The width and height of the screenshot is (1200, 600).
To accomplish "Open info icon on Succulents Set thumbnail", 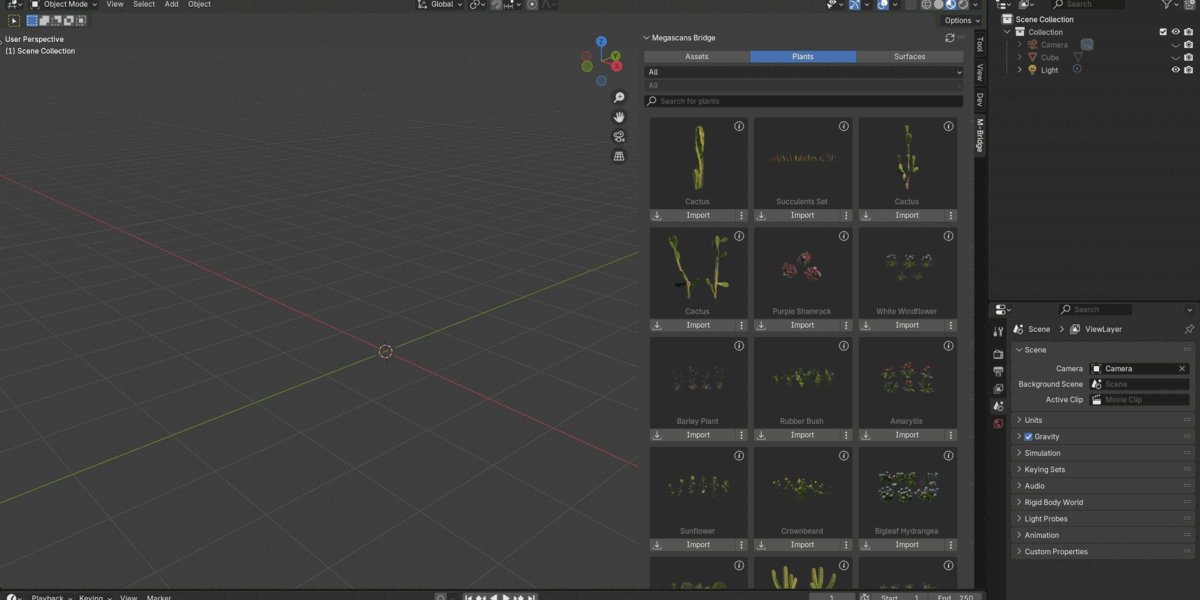I will (x=843, y=126).
